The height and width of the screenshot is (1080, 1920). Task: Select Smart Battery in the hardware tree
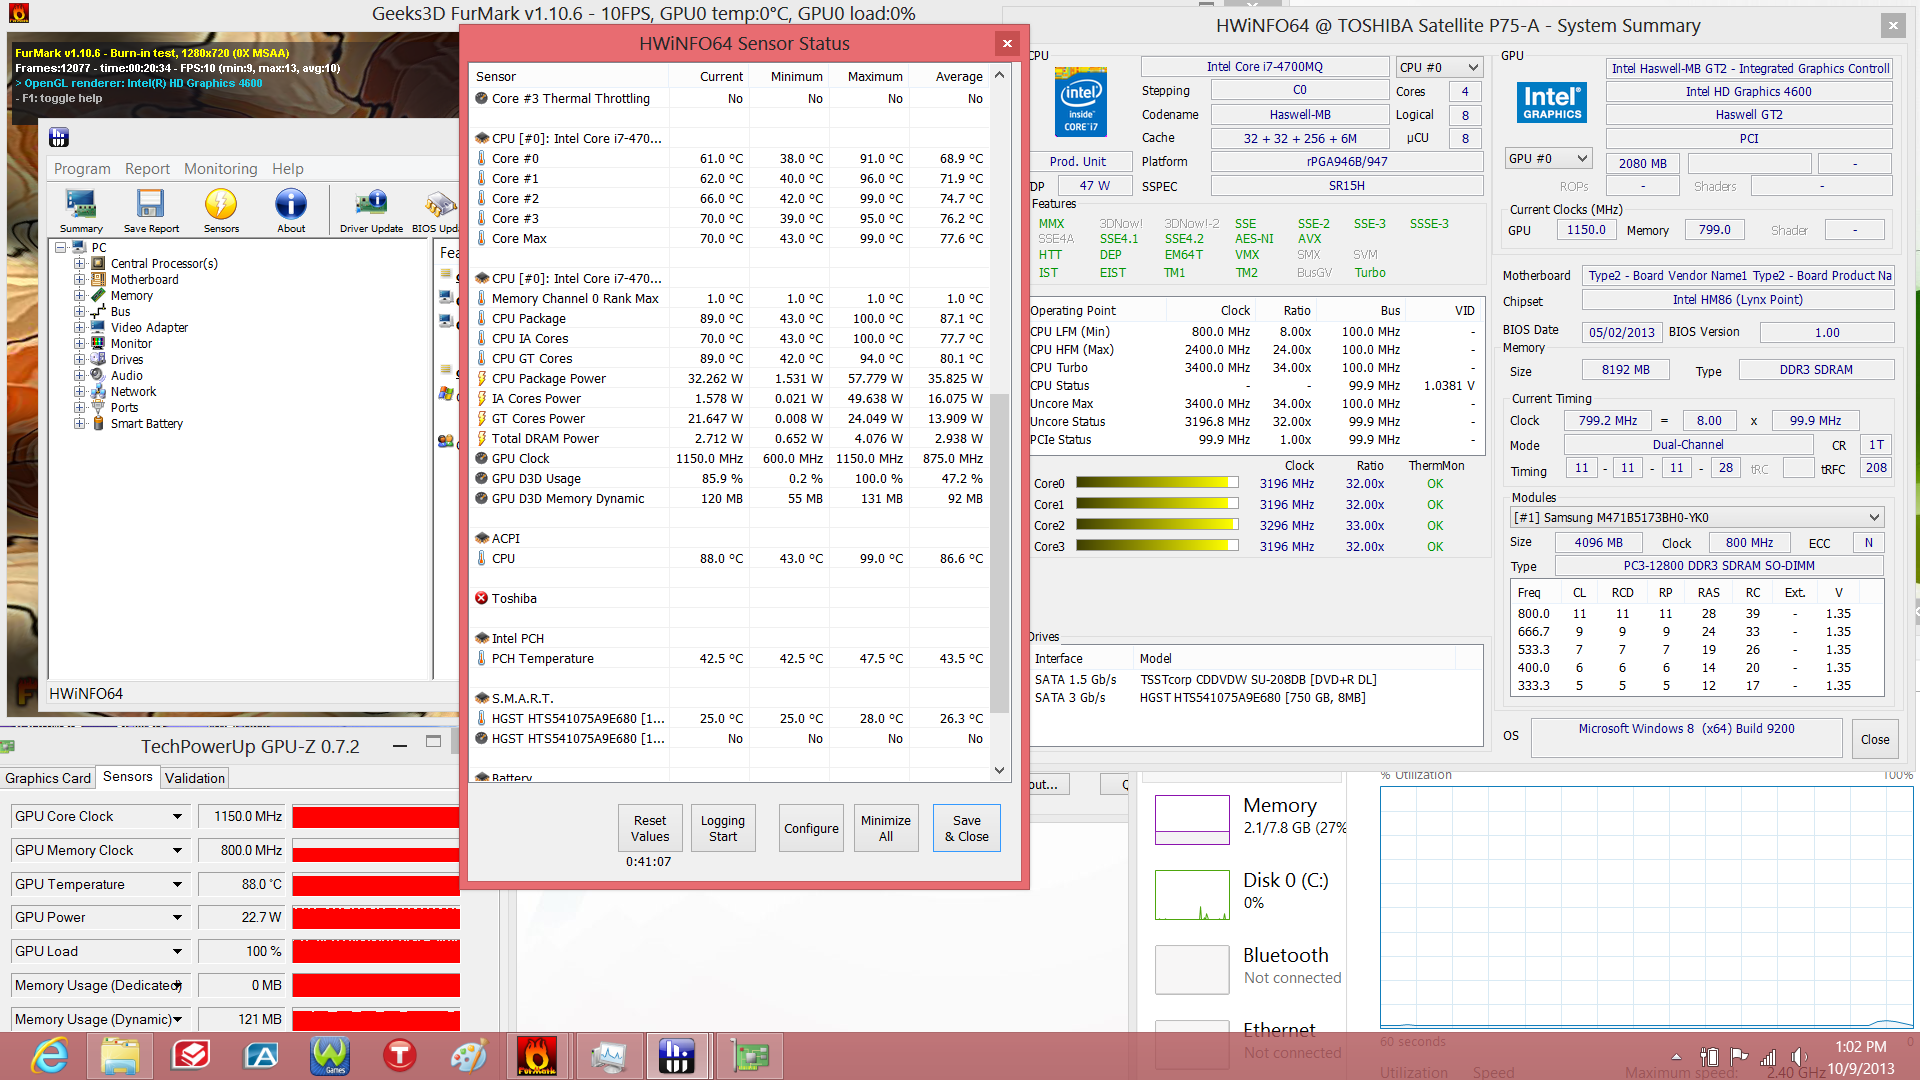(x=146, y=424)
